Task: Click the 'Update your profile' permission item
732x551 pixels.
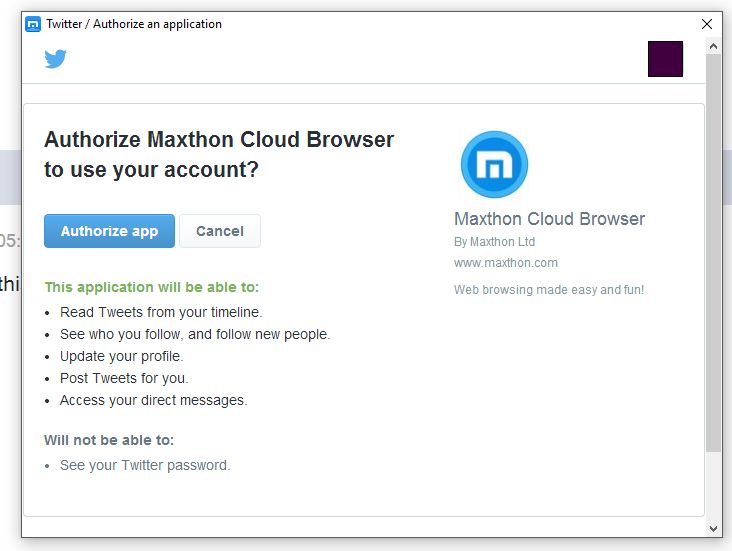Action: 121,356
